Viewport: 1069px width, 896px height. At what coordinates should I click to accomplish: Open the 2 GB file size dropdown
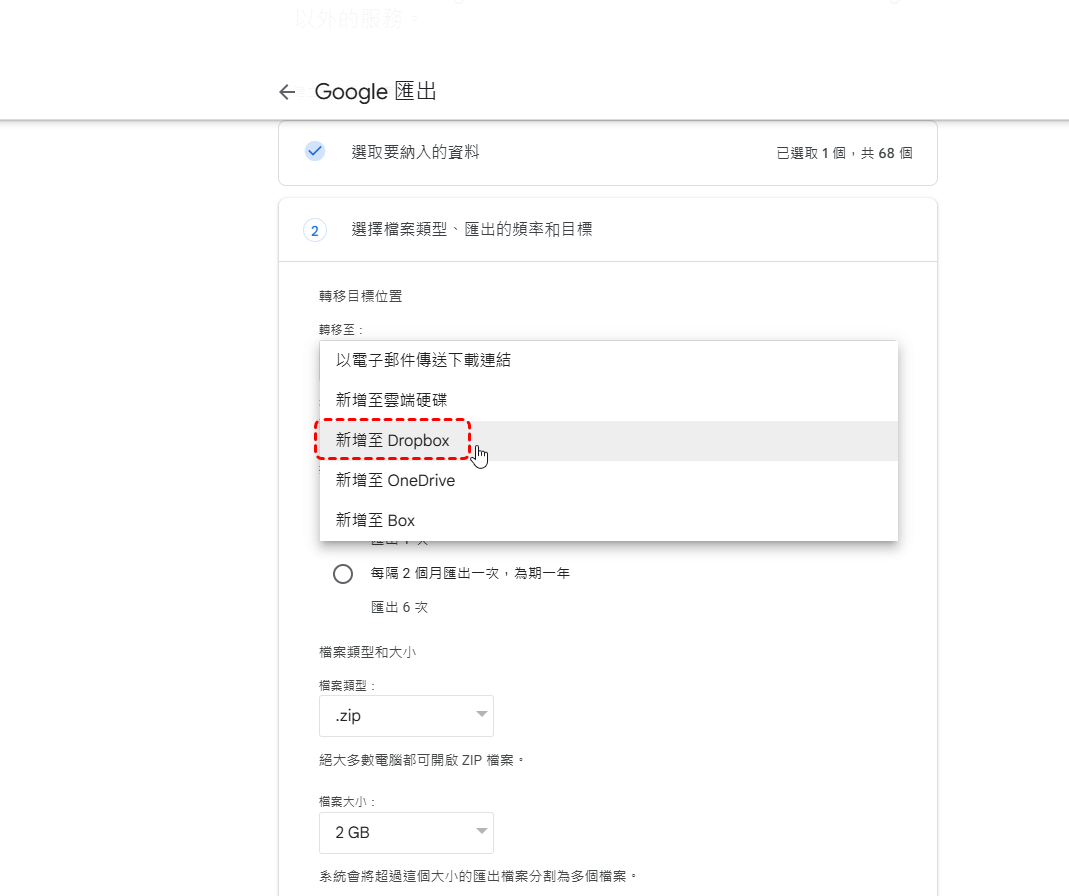tap(406, 833)
